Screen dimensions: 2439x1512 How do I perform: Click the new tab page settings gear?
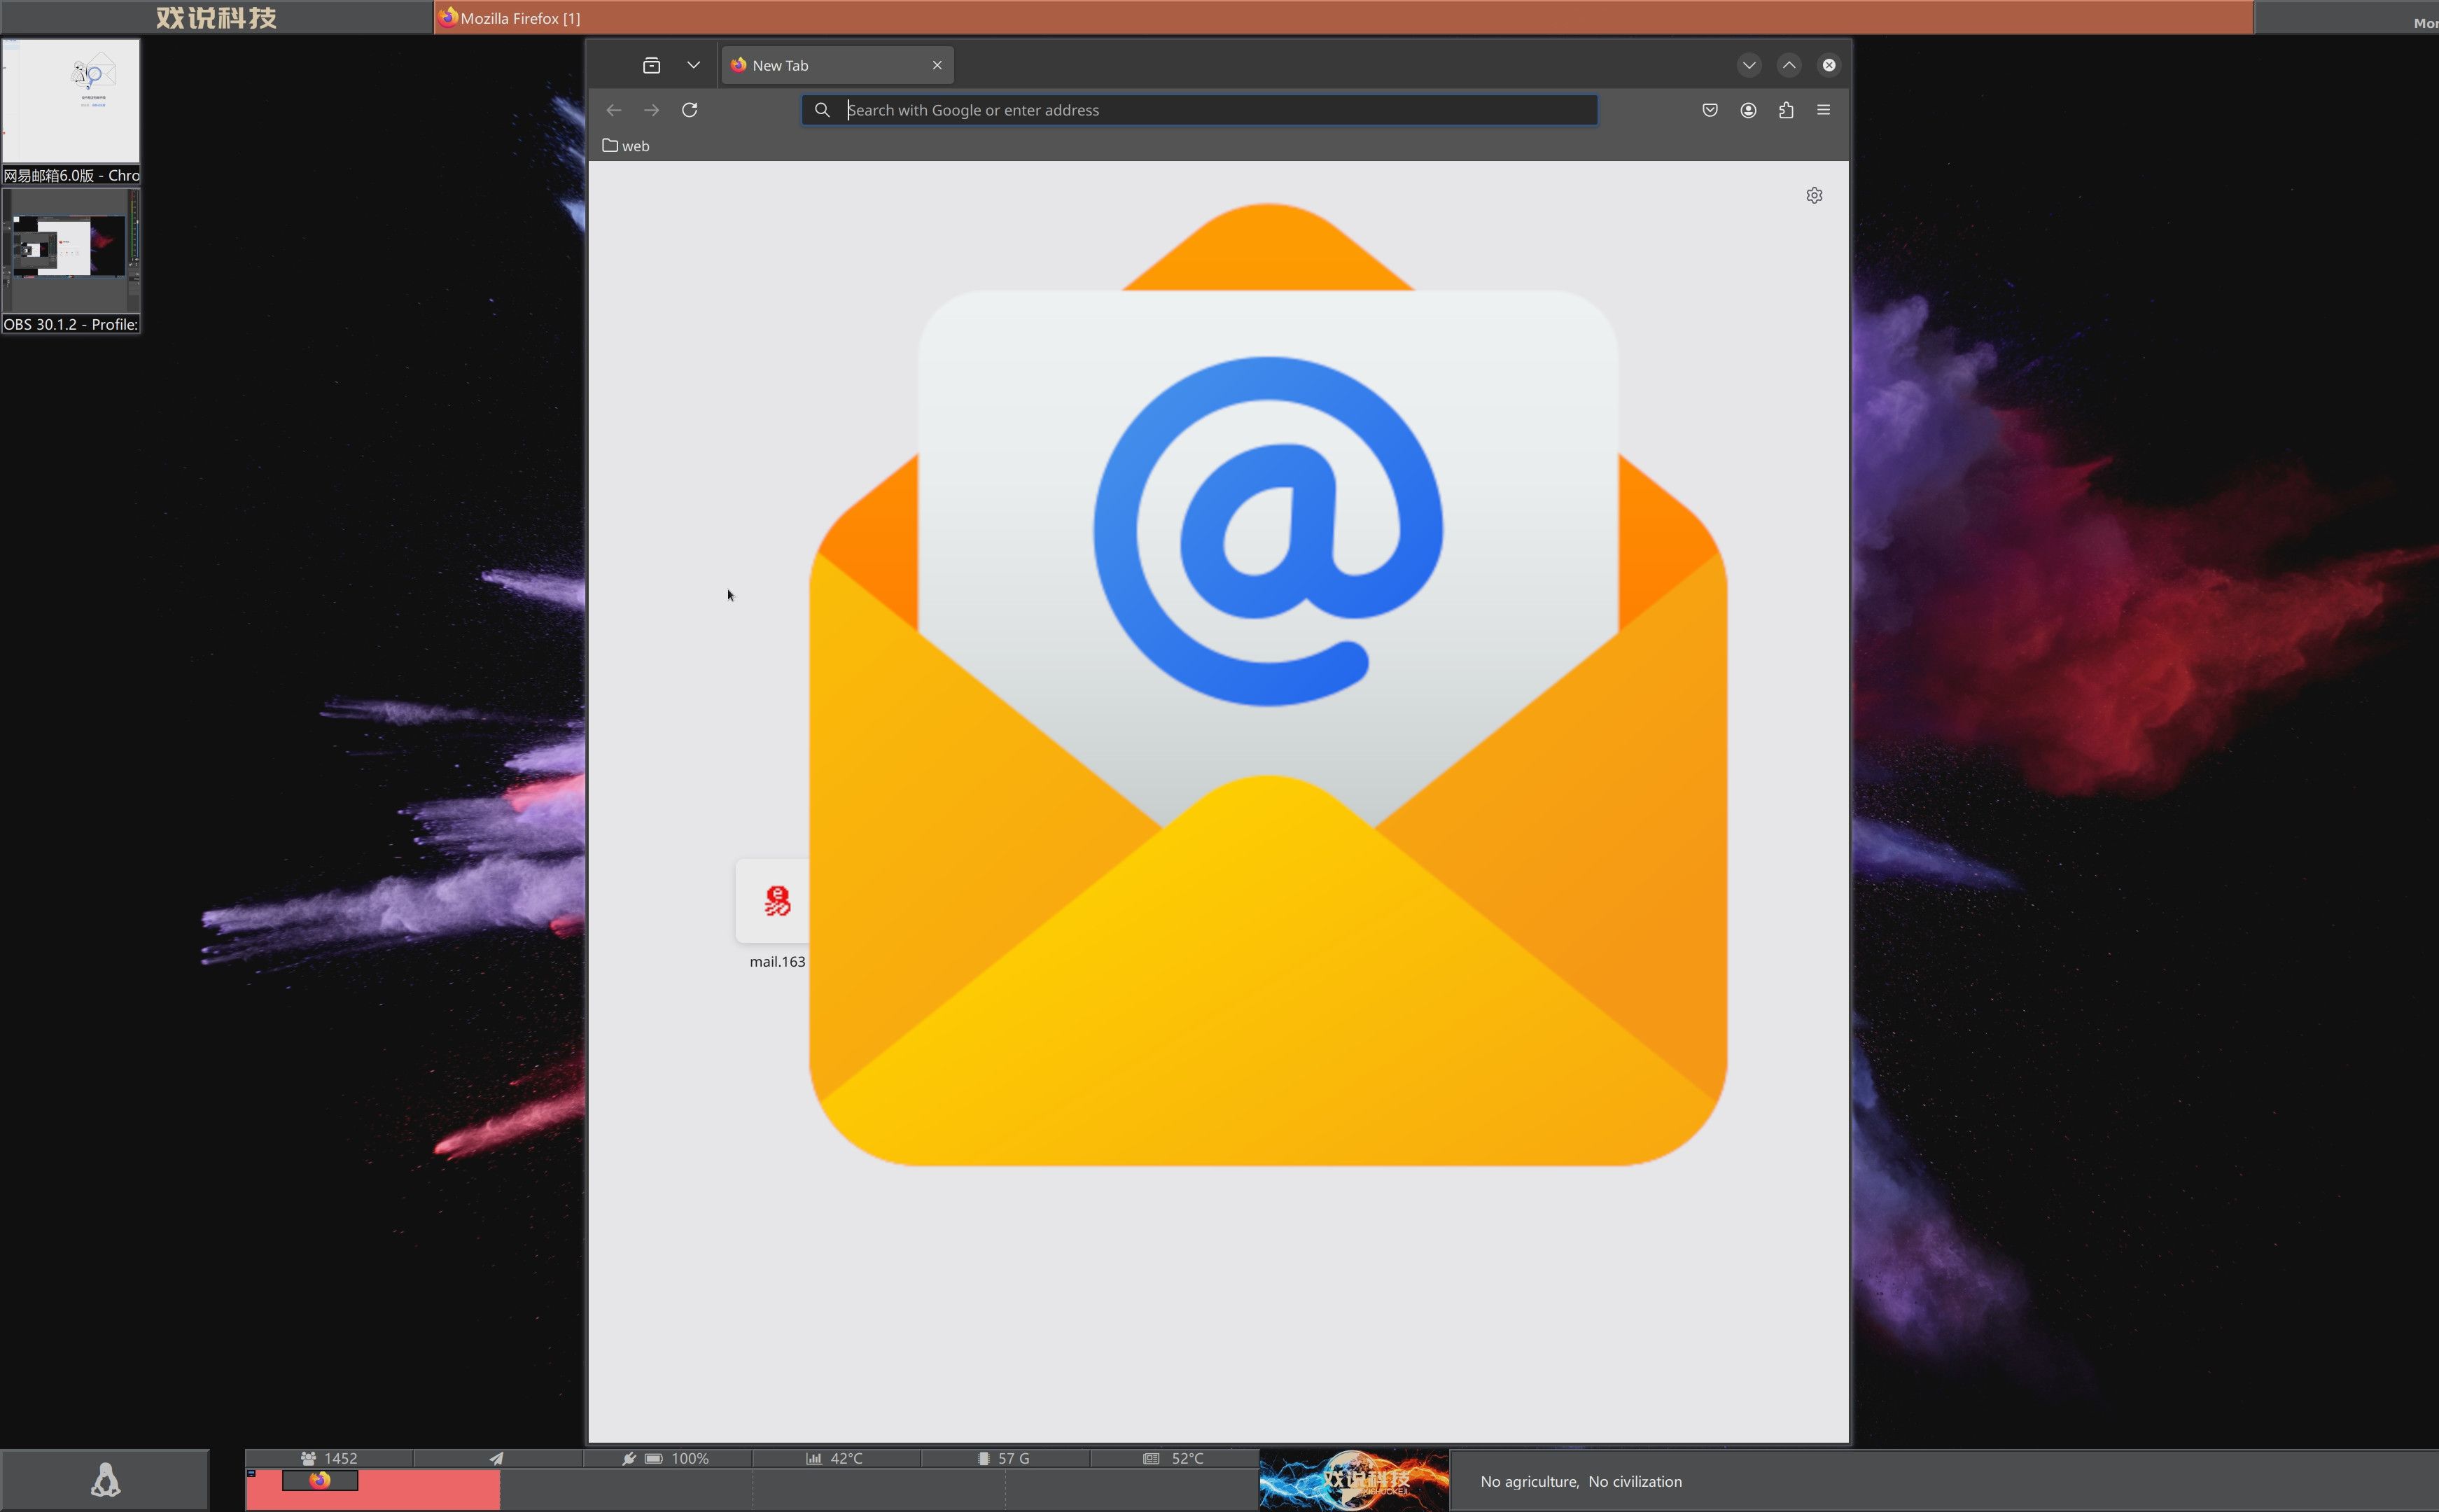pyautogui.click(x=1814, y=195)
